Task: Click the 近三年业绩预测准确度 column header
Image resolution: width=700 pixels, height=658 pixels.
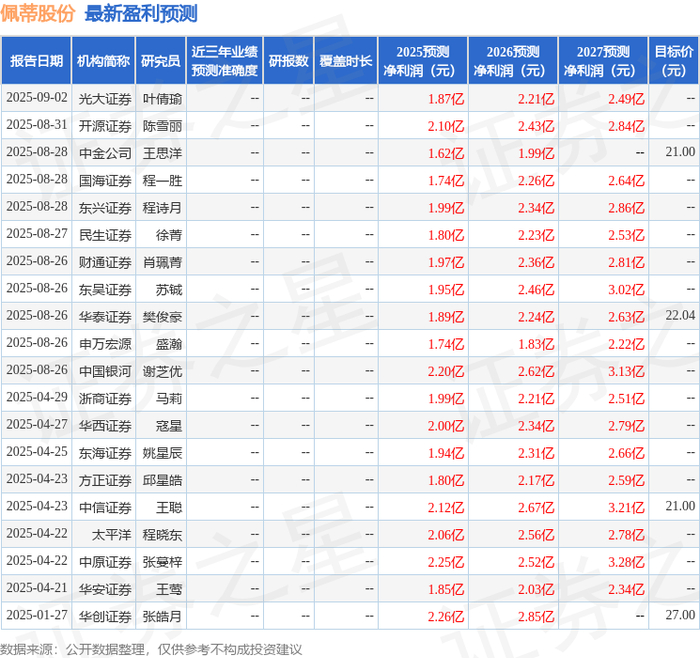Action: coord(225,61)
